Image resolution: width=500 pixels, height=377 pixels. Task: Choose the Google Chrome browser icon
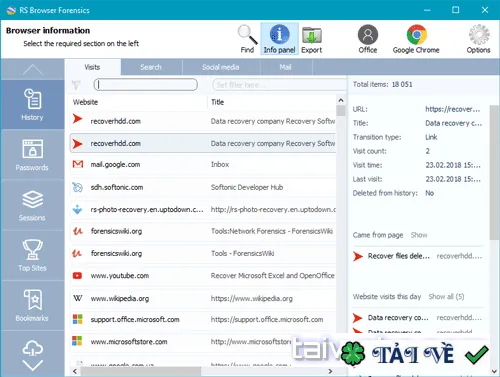point(416,39)
